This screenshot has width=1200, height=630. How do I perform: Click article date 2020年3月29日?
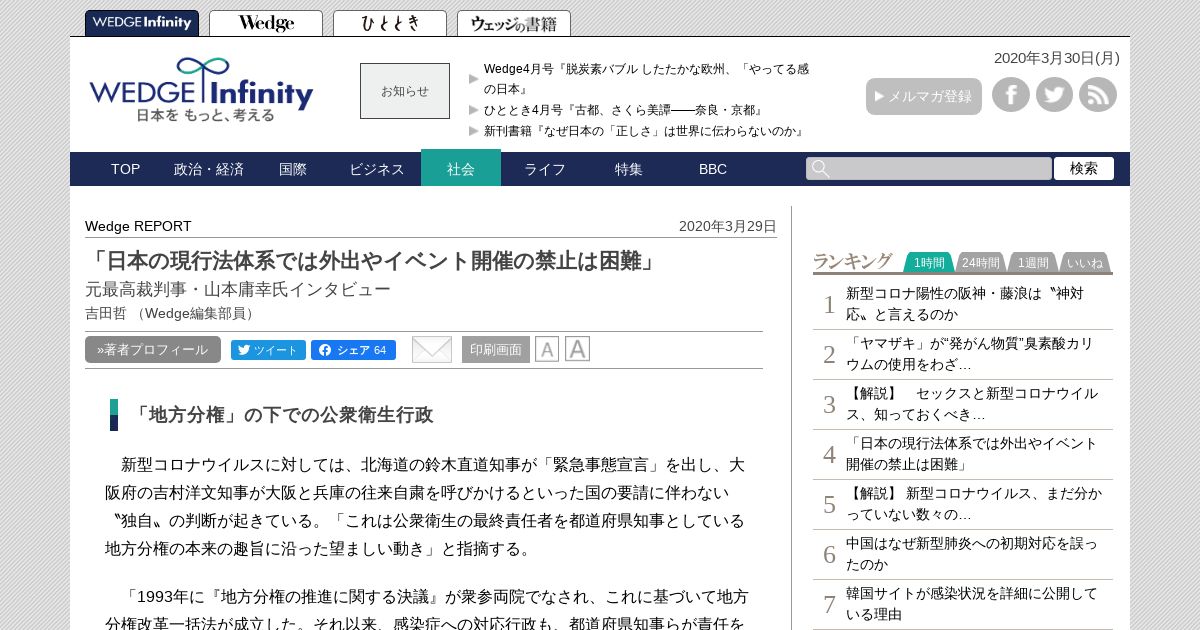(x=728, y=226)
